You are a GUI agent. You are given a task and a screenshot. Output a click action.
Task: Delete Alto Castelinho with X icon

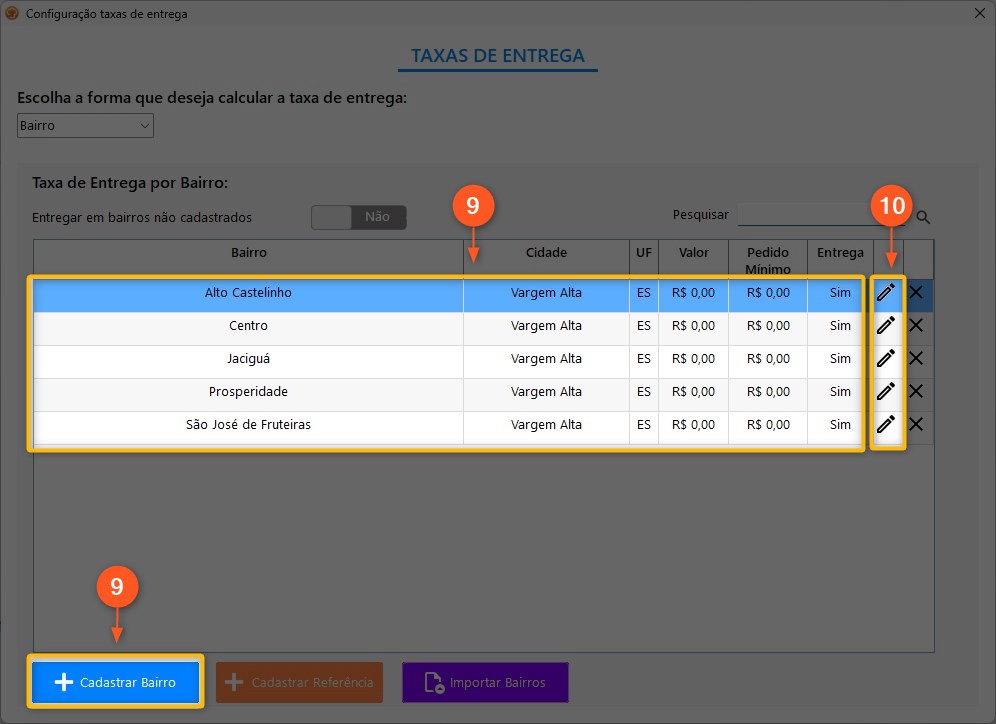pyautogui.click(x=915, y=292)
